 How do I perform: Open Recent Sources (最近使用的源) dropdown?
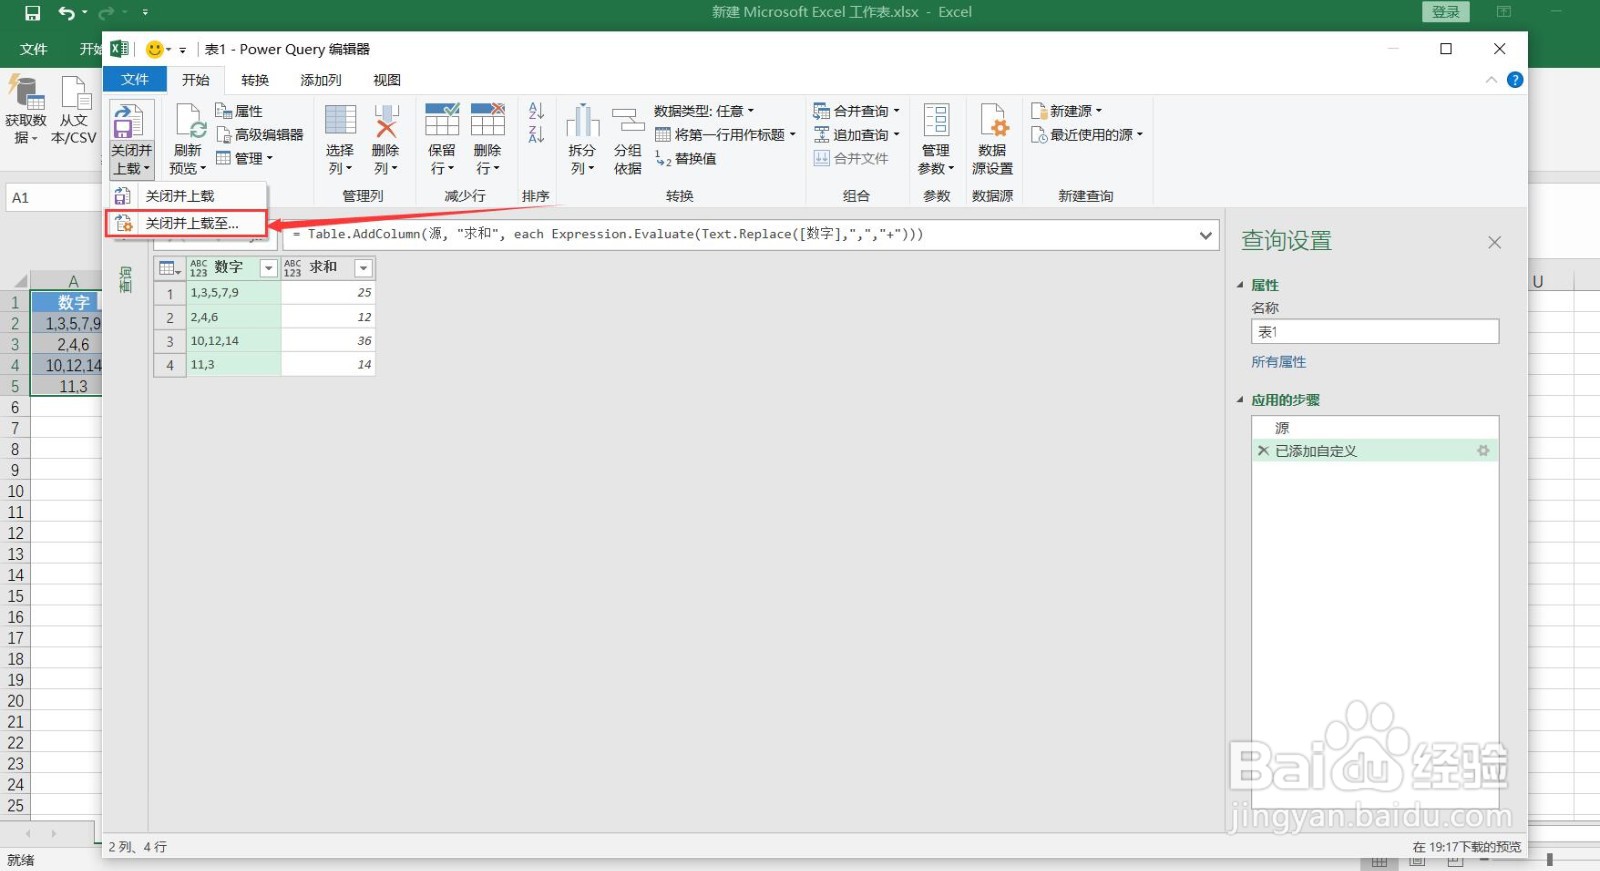coord(1087,134)
